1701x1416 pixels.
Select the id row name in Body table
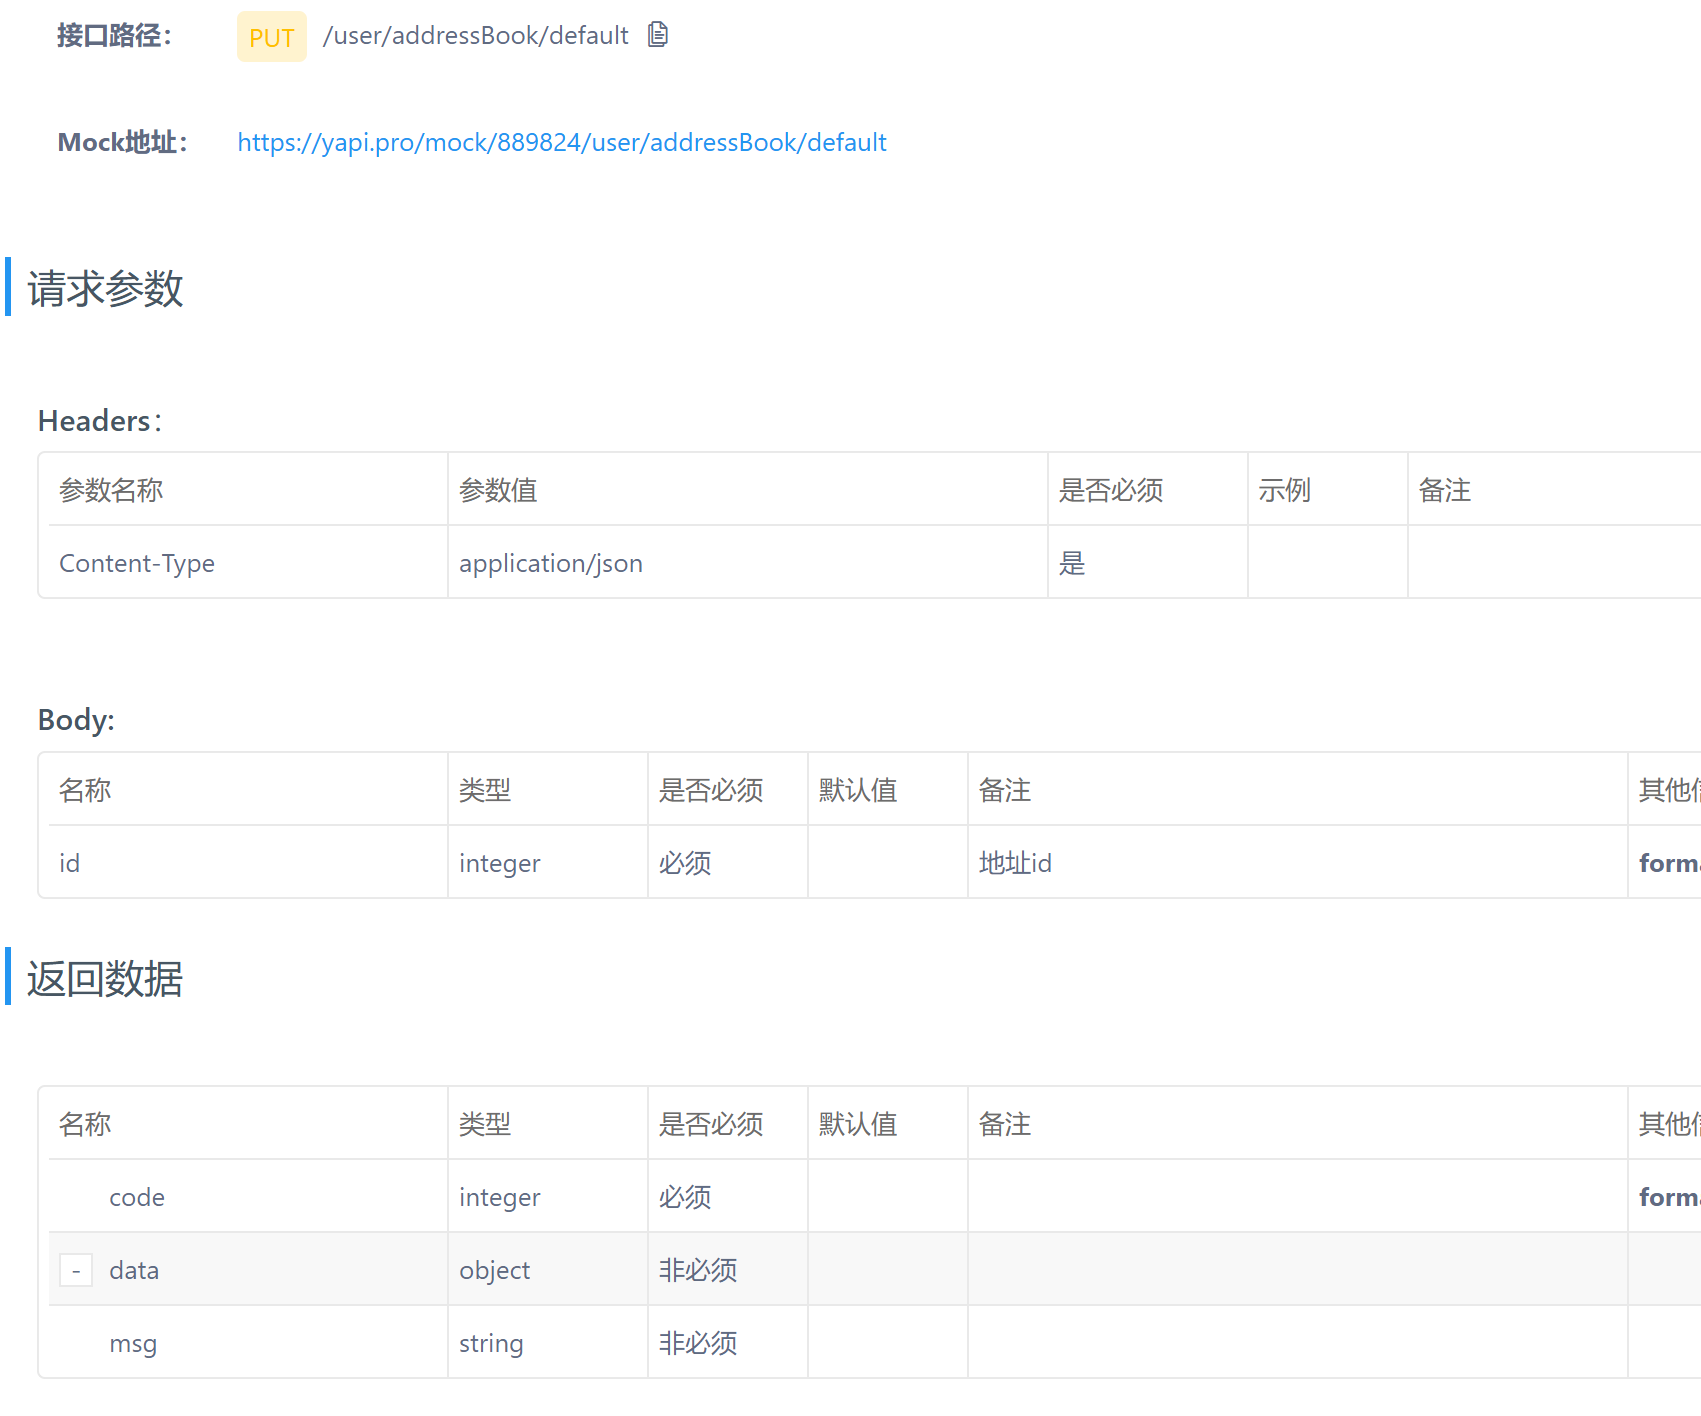pyautogui.click(x=69, y=863)
